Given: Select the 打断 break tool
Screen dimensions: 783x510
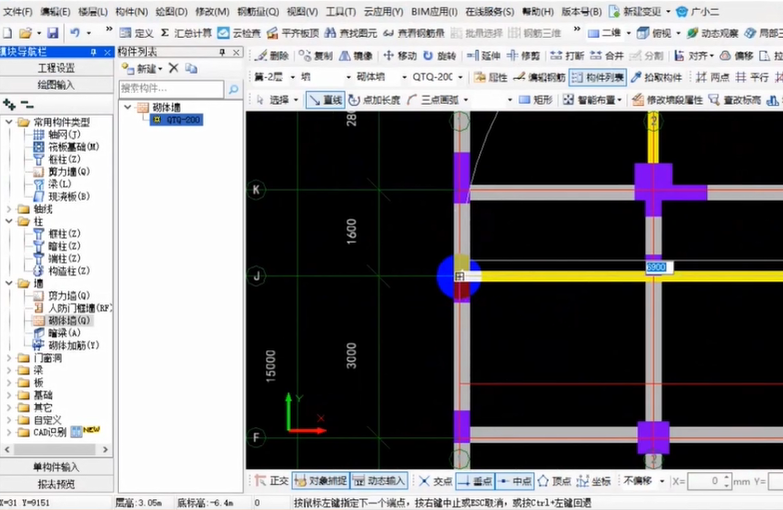Looking at the screenshot, I should point(567,55).
